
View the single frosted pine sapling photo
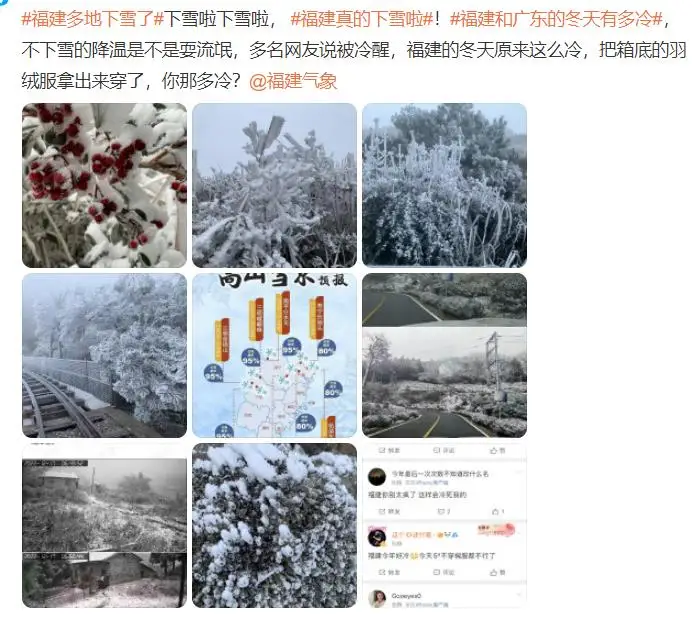click(275, 185)
